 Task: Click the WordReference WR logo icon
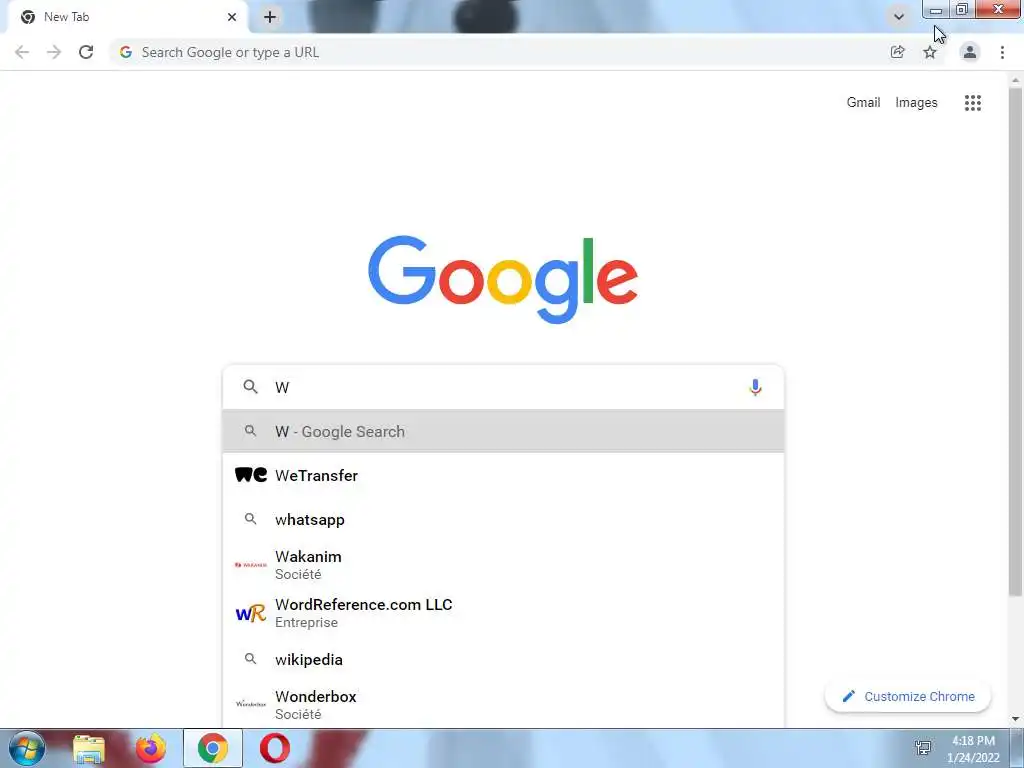tap(251, 613)
